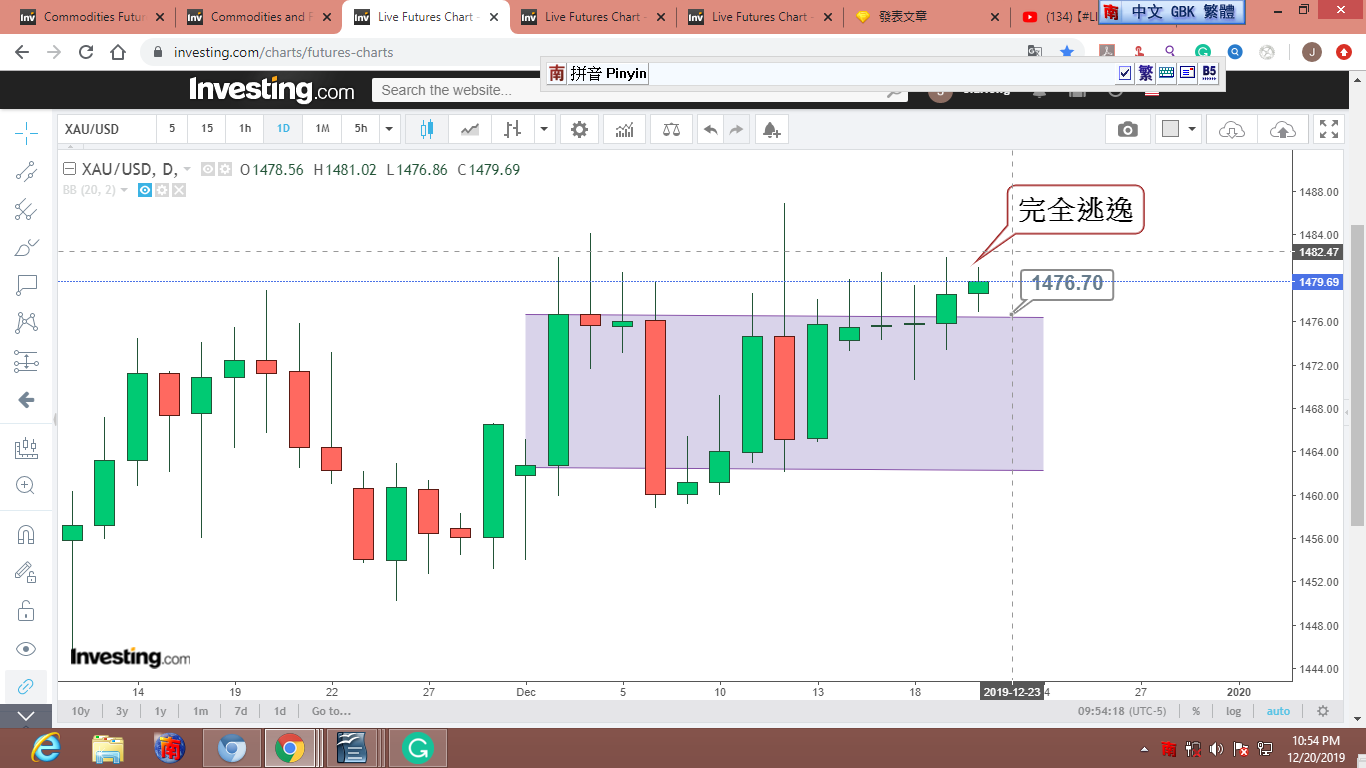Toggle fullscreen chart mode

[x=1329, y=129]
